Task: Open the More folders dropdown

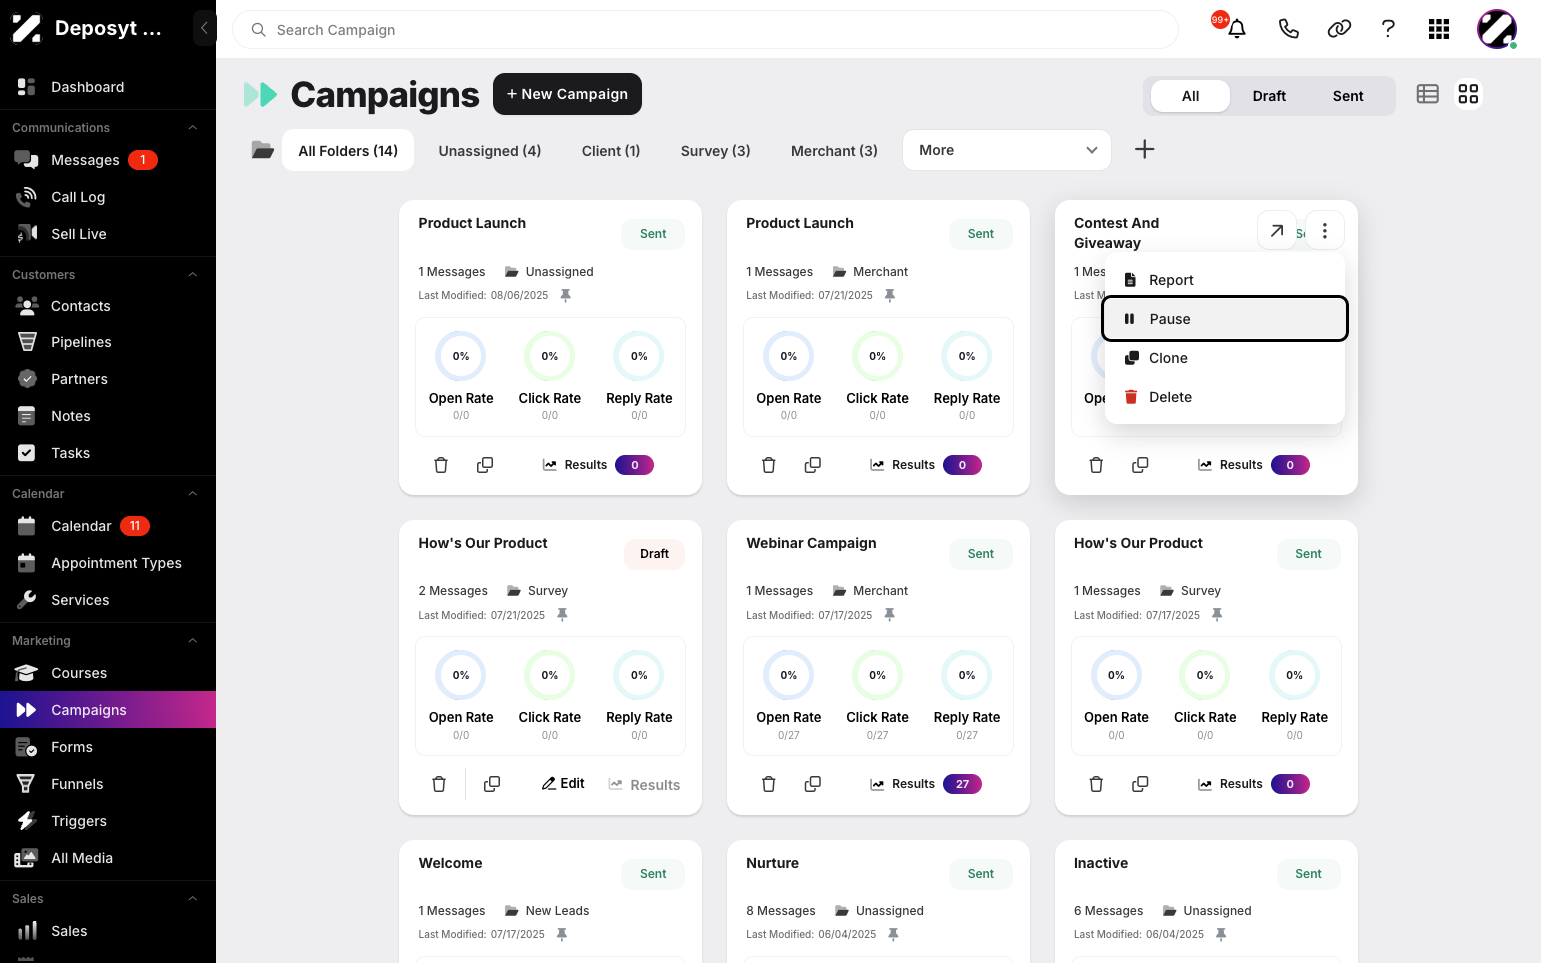Action: pos(1007,150)
